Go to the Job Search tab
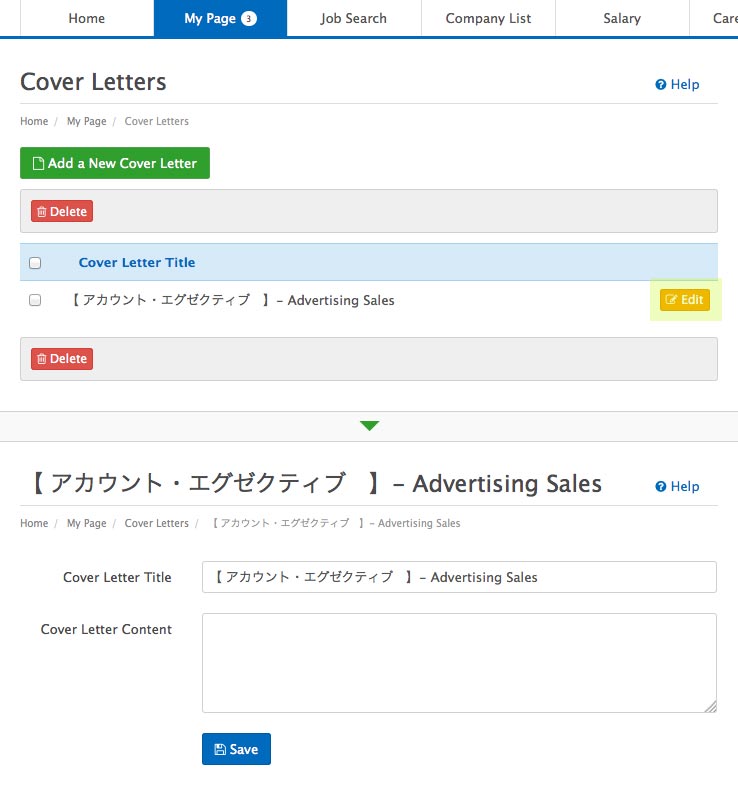 pyautogui.click(x=354, y=18)
